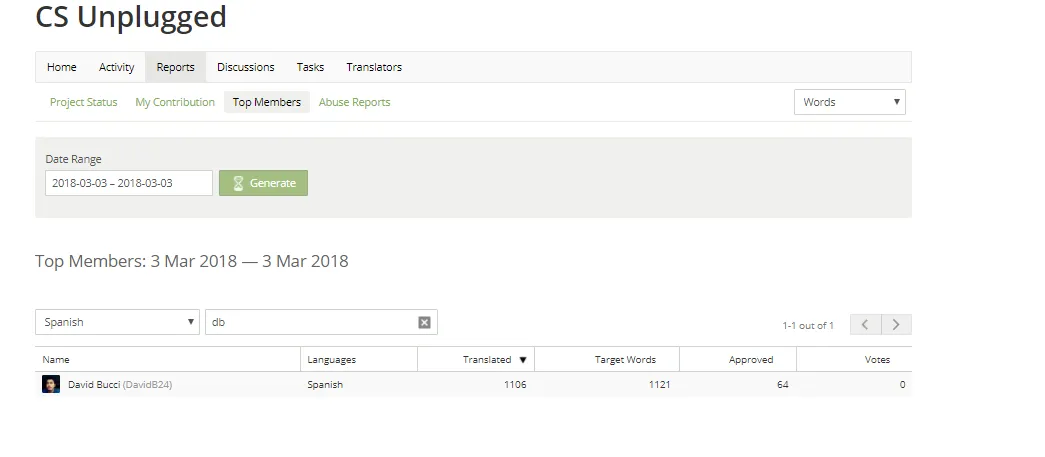Go to the previous page of results
Viewport: 1045px width, 457px height.
(865, 324)
